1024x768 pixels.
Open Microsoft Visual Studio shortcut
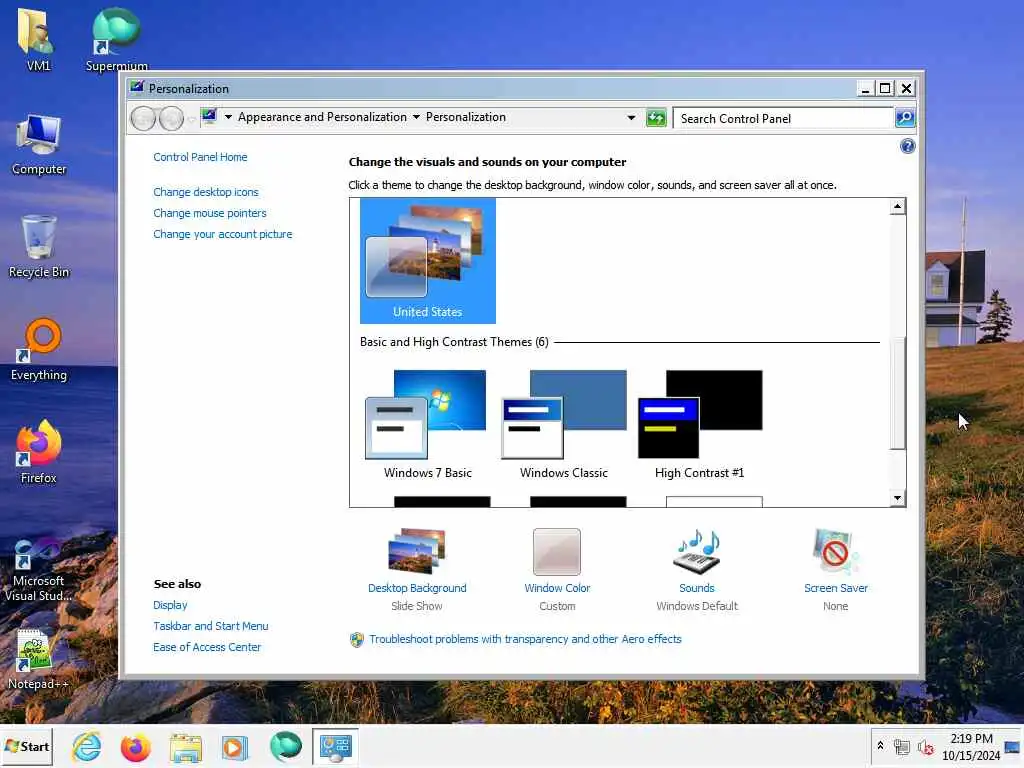39,569
